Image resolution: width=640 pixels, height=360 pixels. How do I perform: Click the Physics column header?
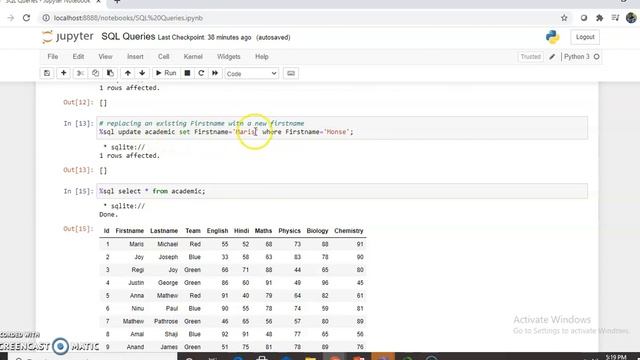click(x=289, y=231)
